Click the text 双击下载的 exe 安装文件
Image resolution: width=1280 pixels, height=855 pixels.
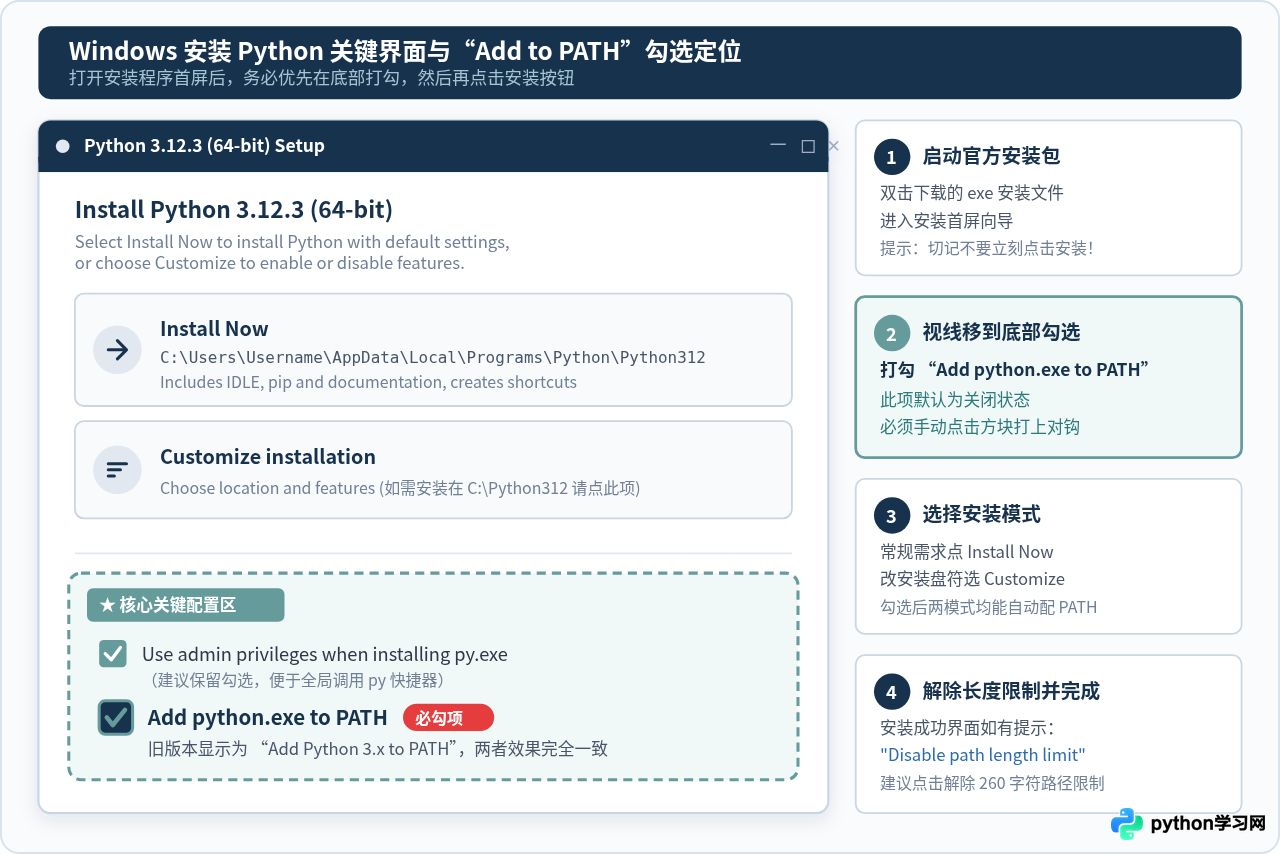971,193
